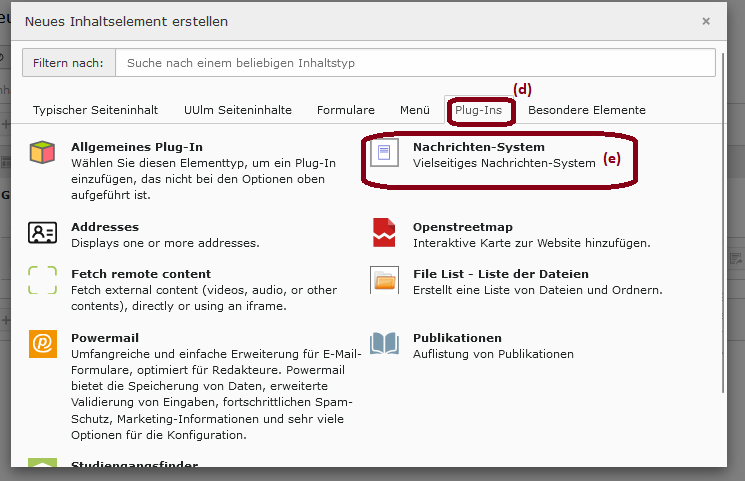The height and width of the screenshot is (481, 745).
Task: Switch to the Formulare tab
Action: click(346, 110)
